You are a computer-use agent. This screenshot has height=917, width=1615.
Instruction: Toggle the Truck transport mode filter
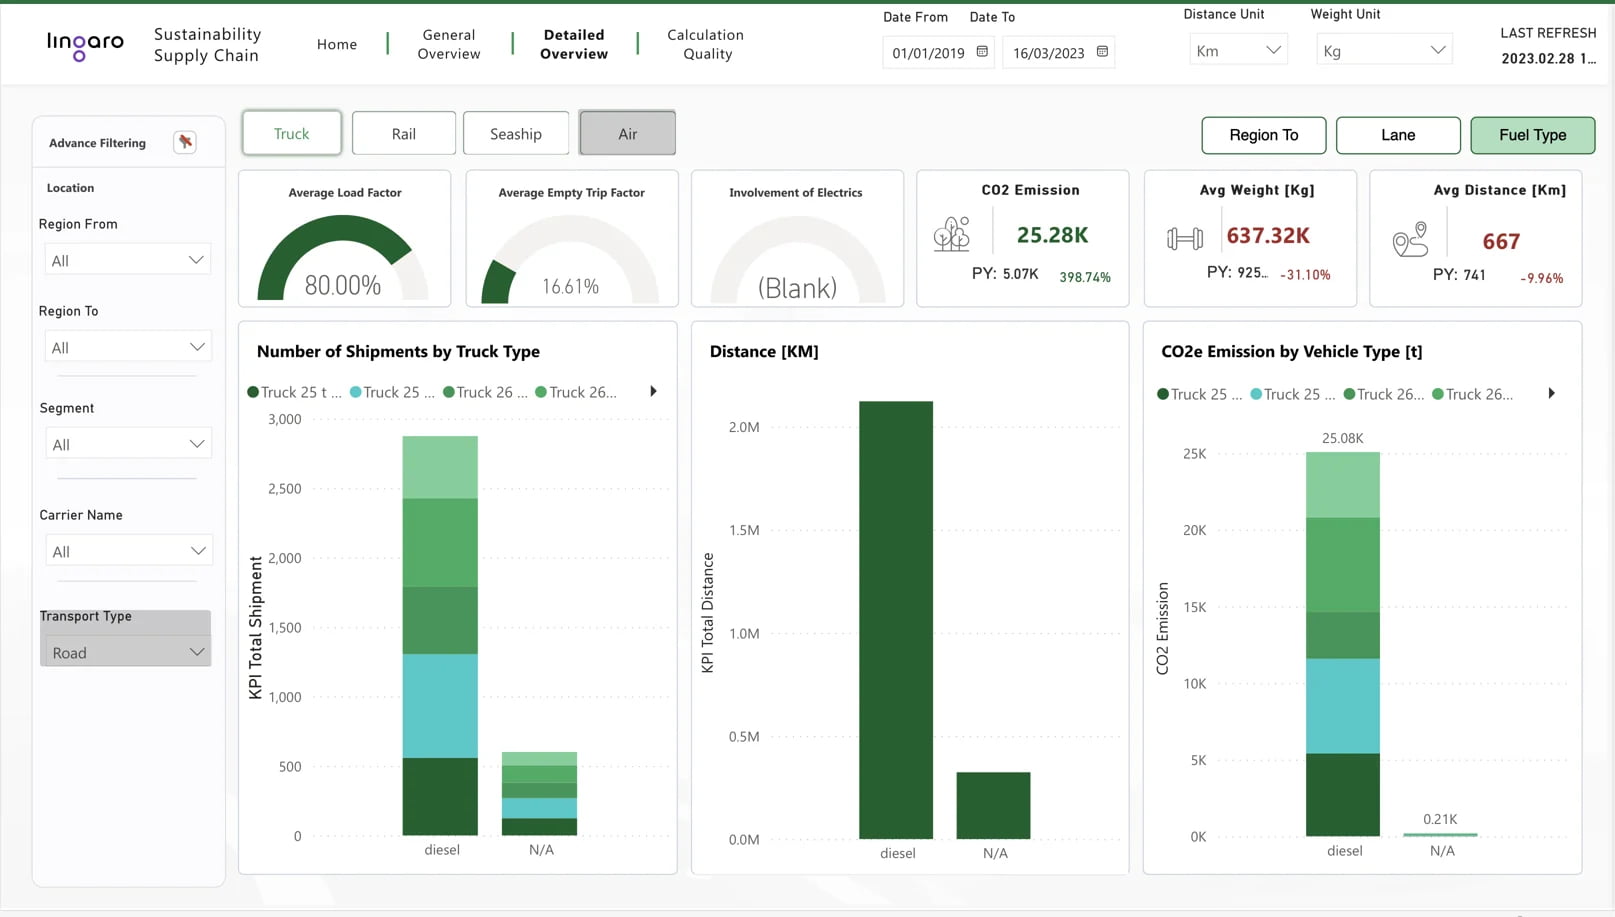pos(291,133)
